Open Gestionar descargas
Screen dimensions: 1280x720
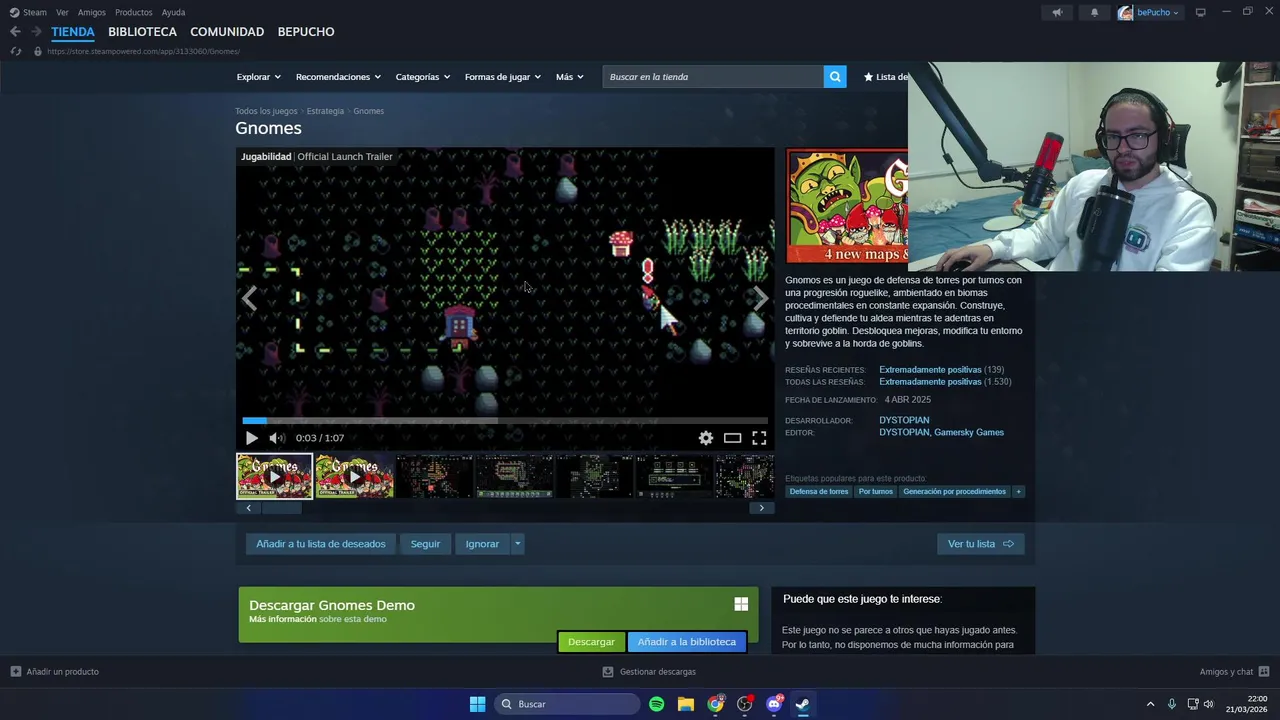point(649,672)
